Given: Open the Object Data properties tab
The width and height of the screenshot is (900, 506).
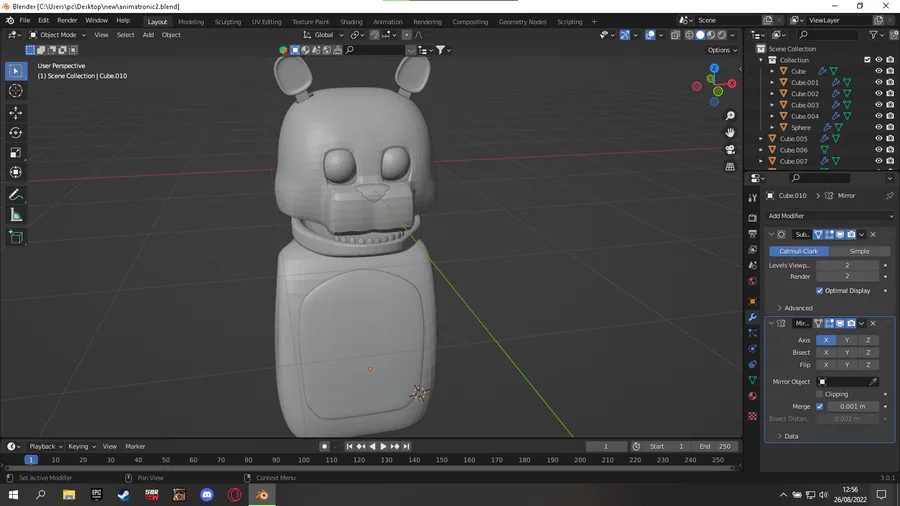Looking at the screenshot, I should pyautogui.click(x=752, y=380).
